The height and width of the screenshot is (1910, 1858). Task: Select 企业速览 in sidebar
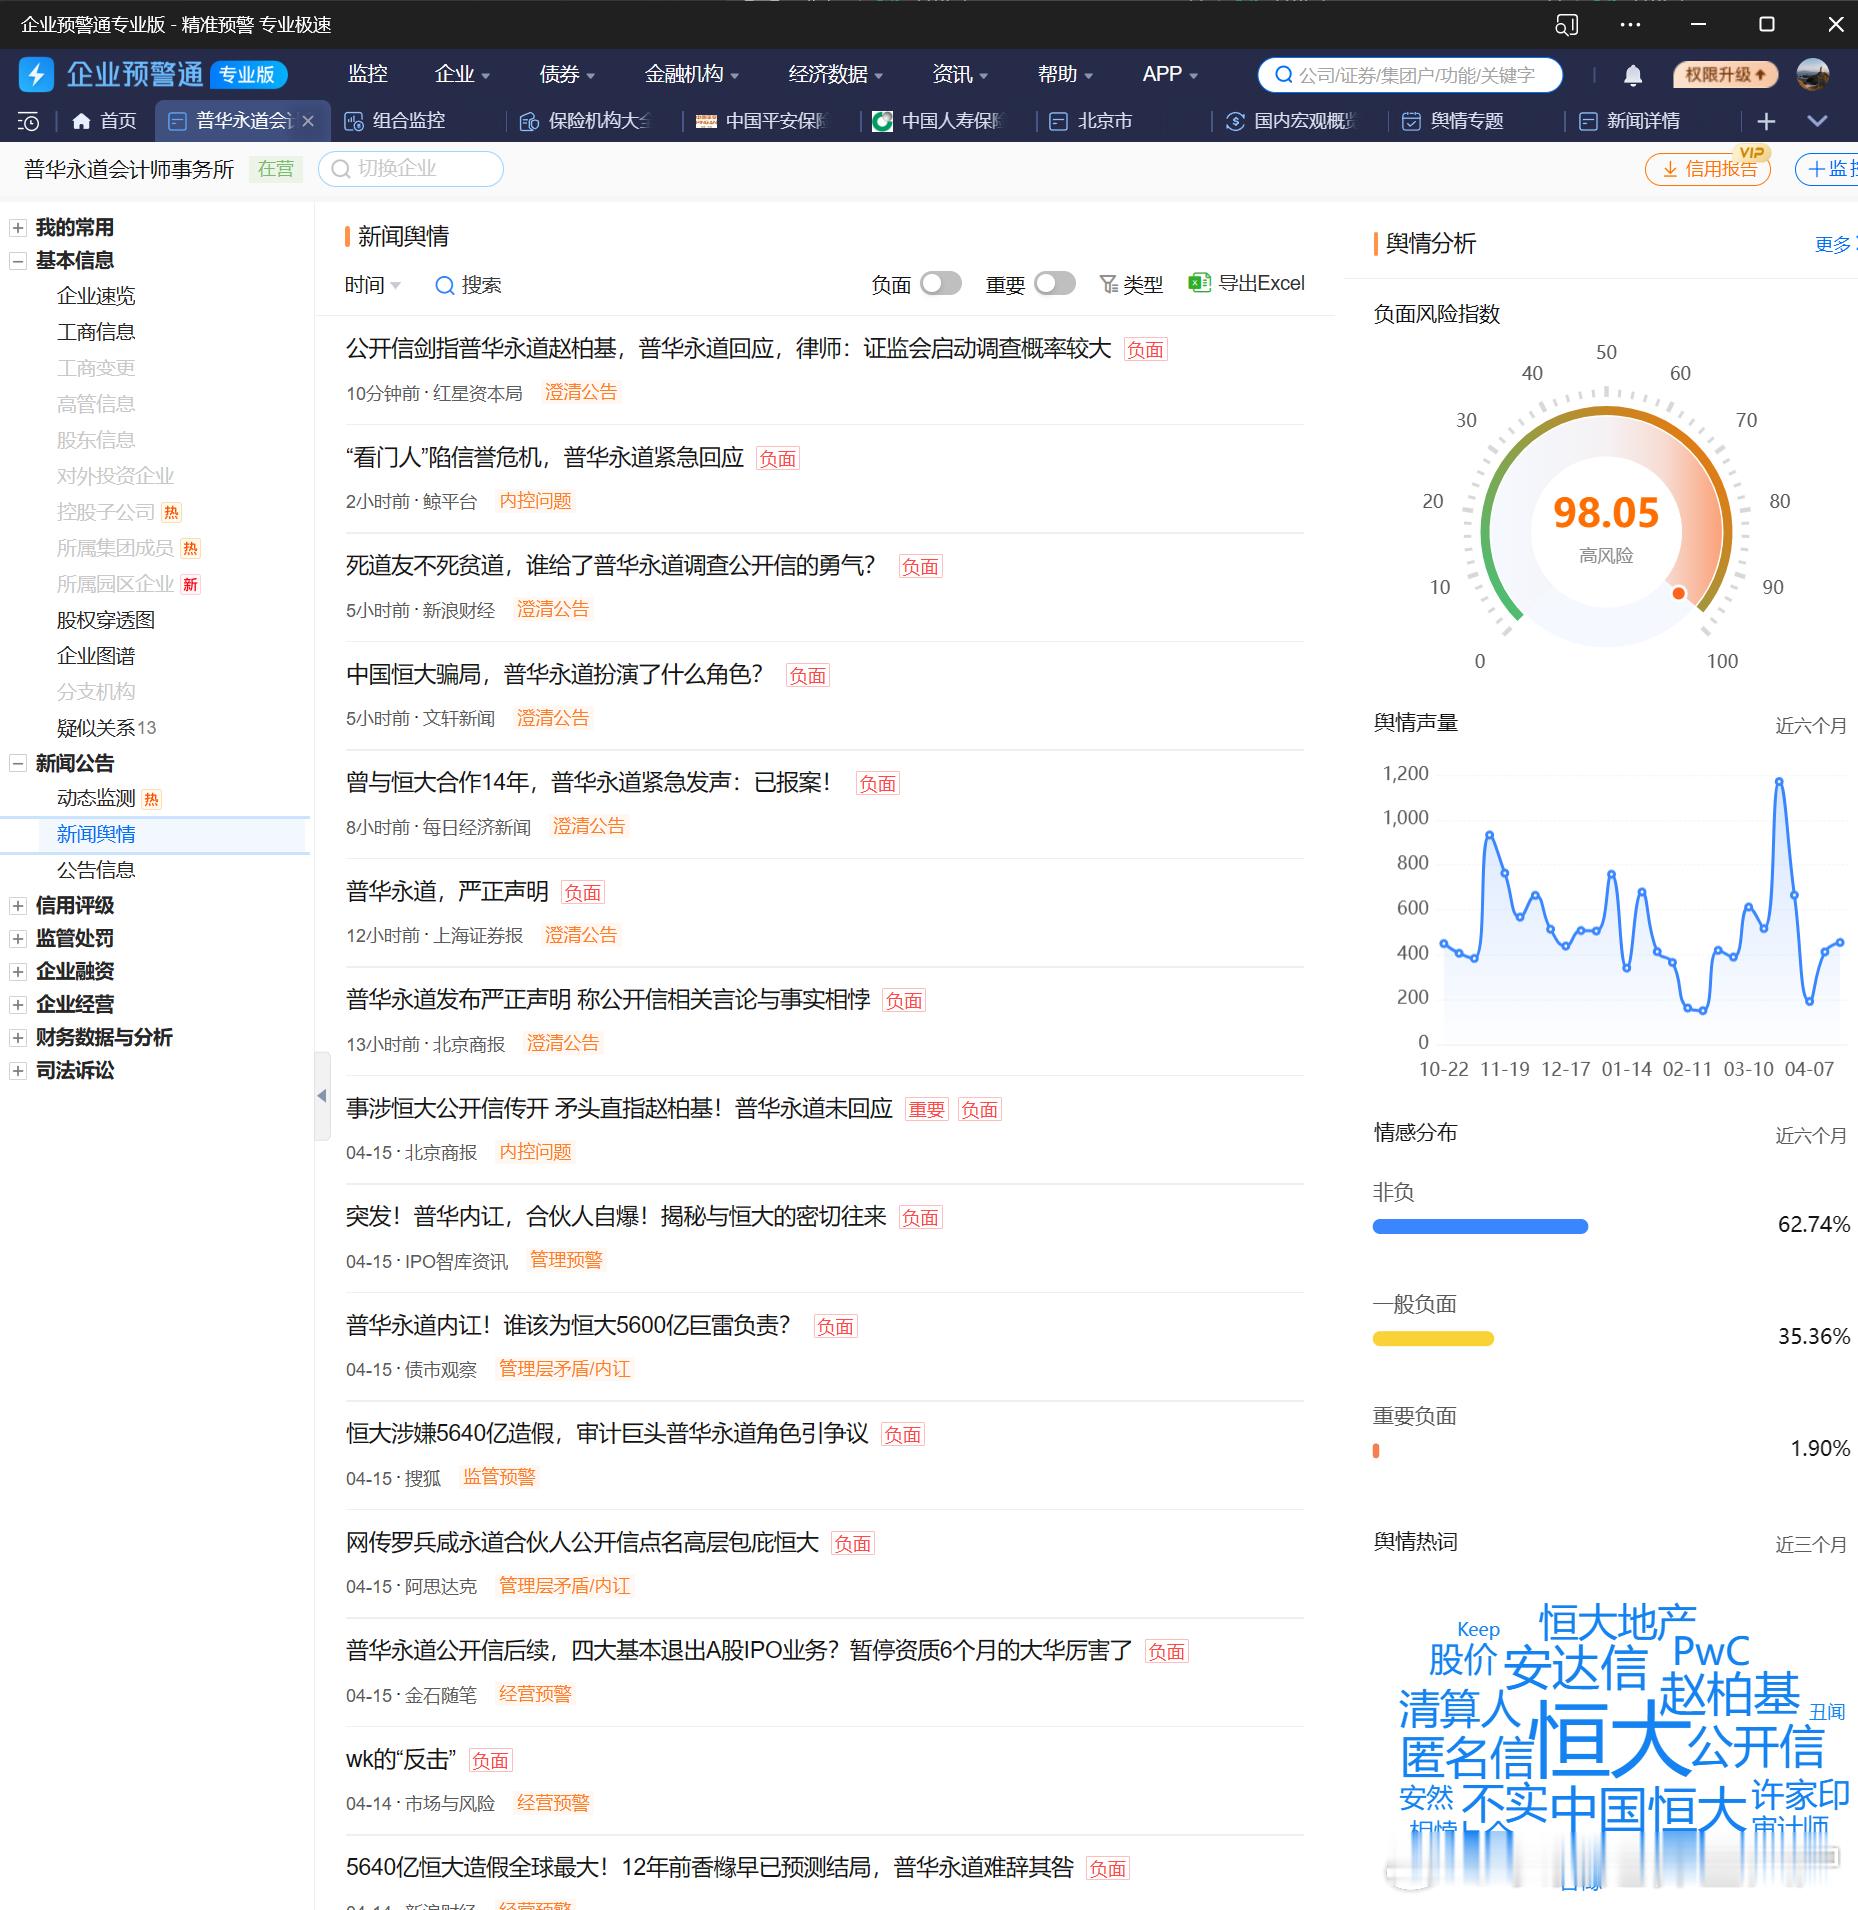[x=96, y=296]
